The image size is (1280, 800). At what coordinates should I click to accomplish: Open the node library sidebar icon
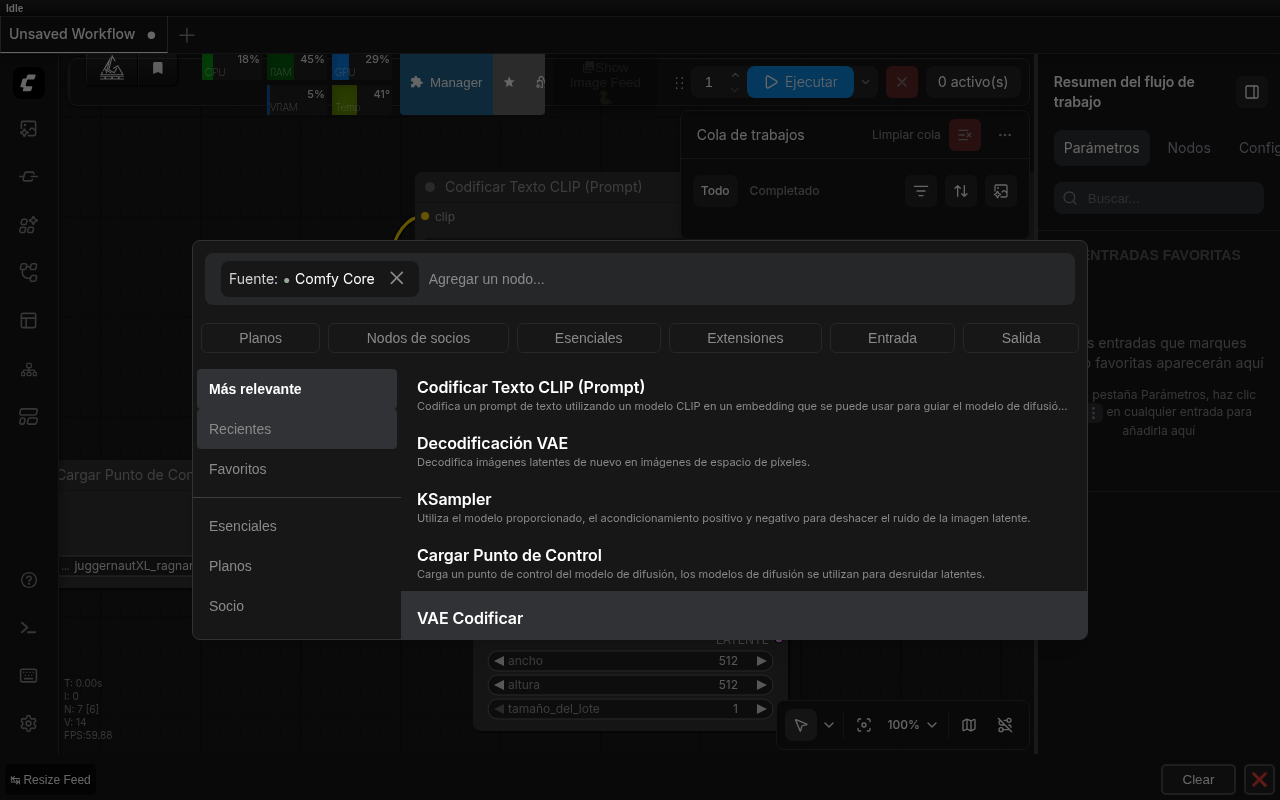[29, 176]
